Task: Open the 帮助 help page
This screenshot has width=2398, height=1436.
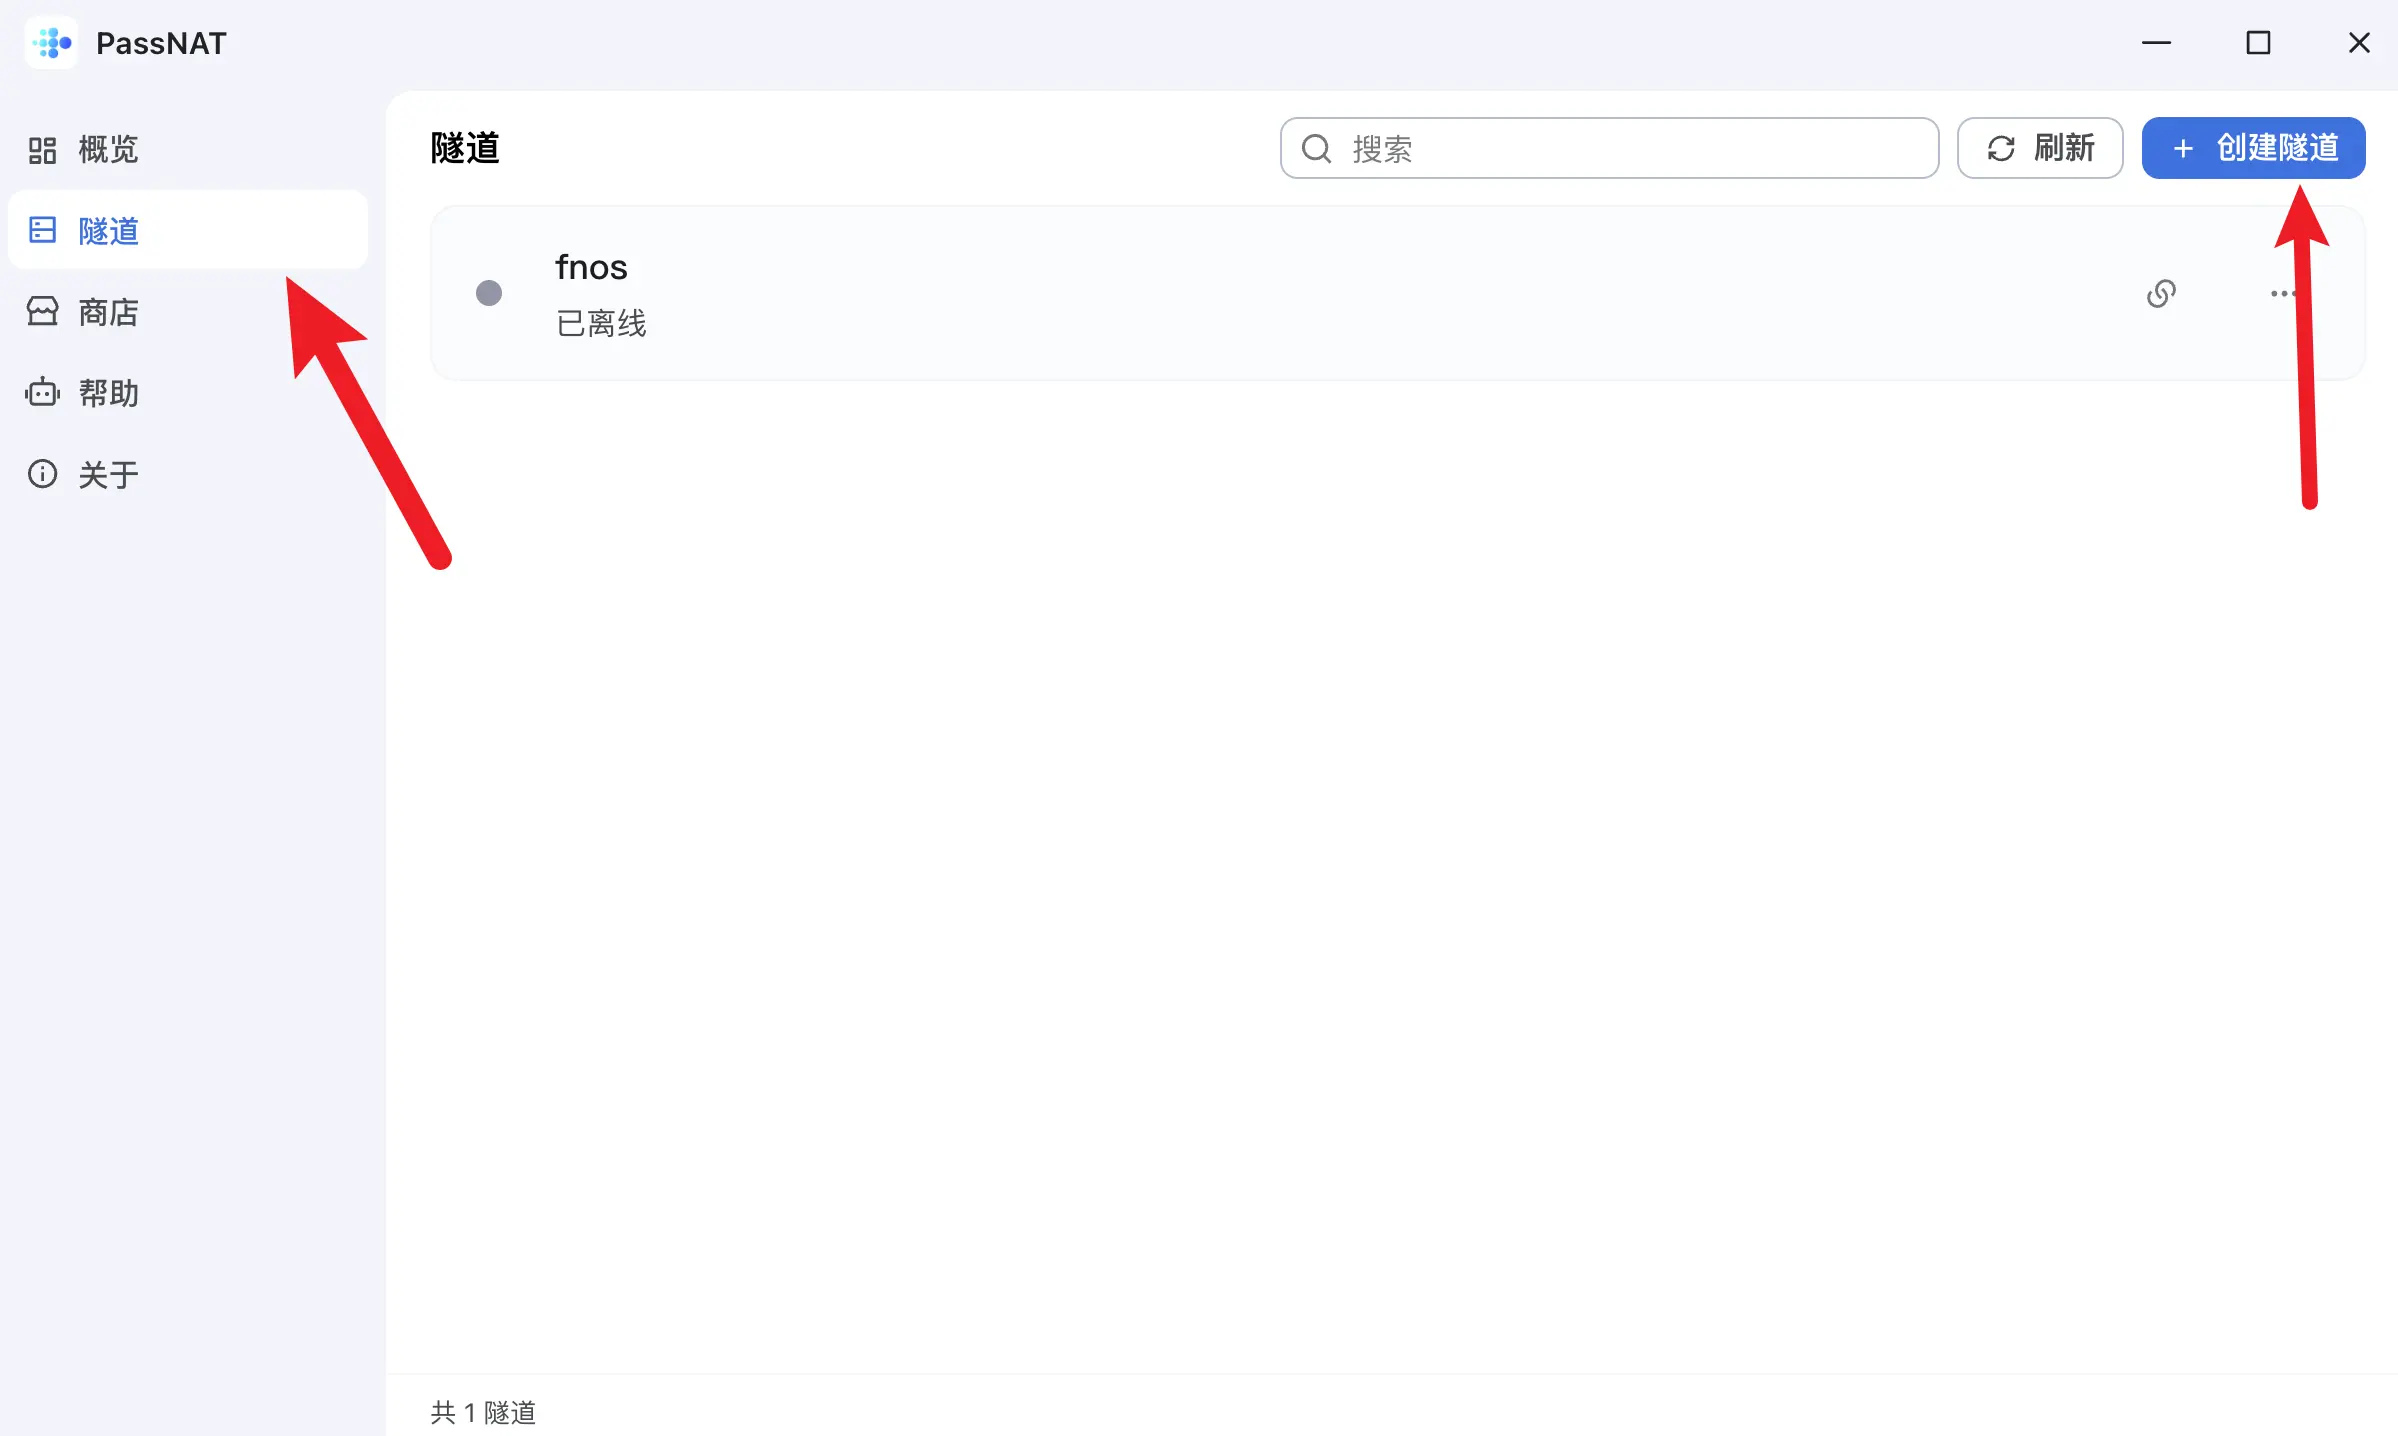Action: click(x=108, y=393)
